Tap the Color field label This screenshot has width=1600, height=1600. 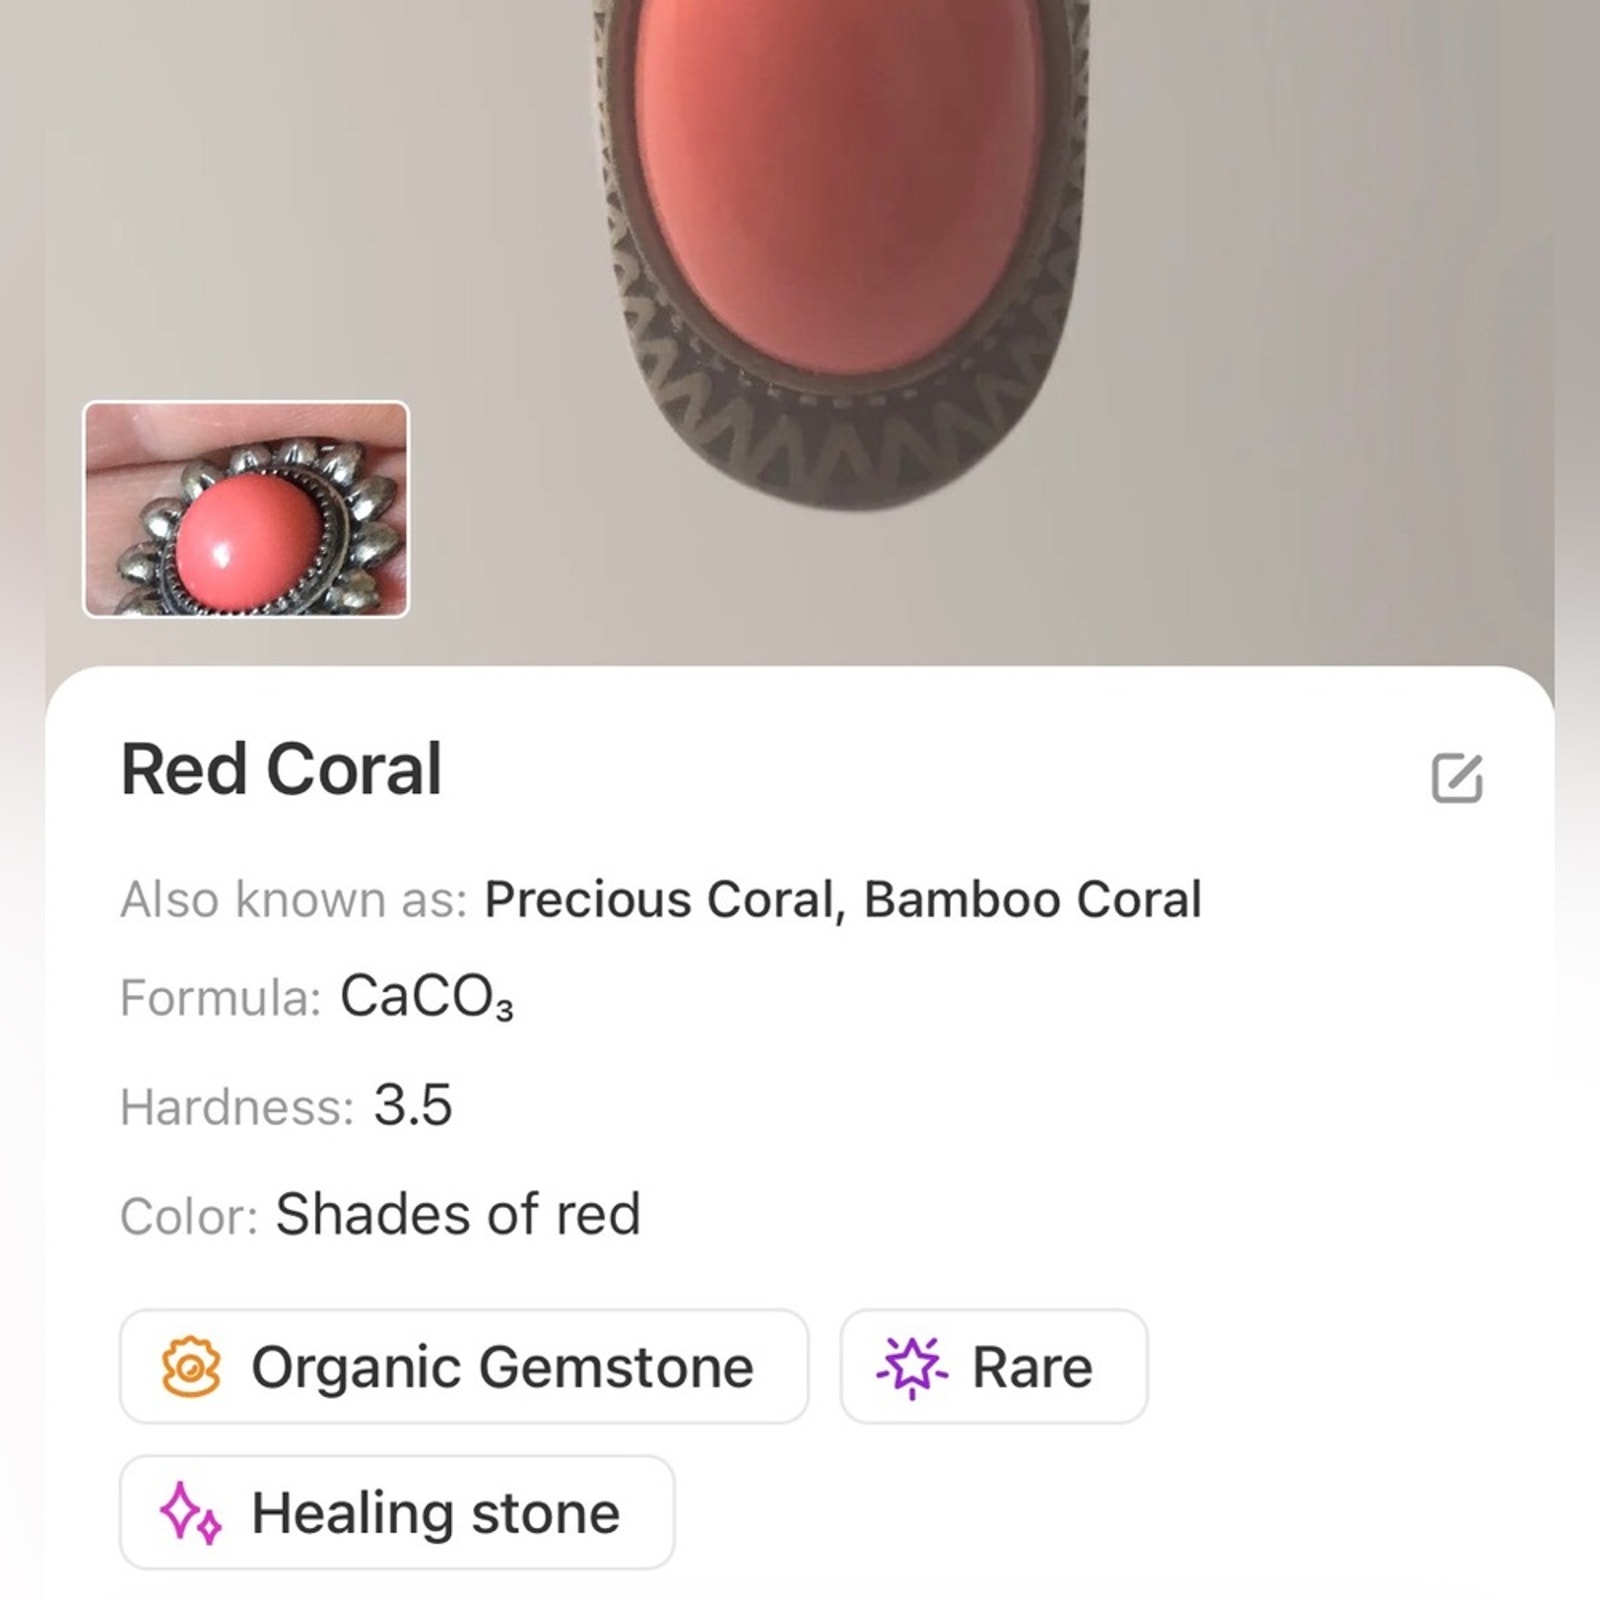[x=189, y=1217]
